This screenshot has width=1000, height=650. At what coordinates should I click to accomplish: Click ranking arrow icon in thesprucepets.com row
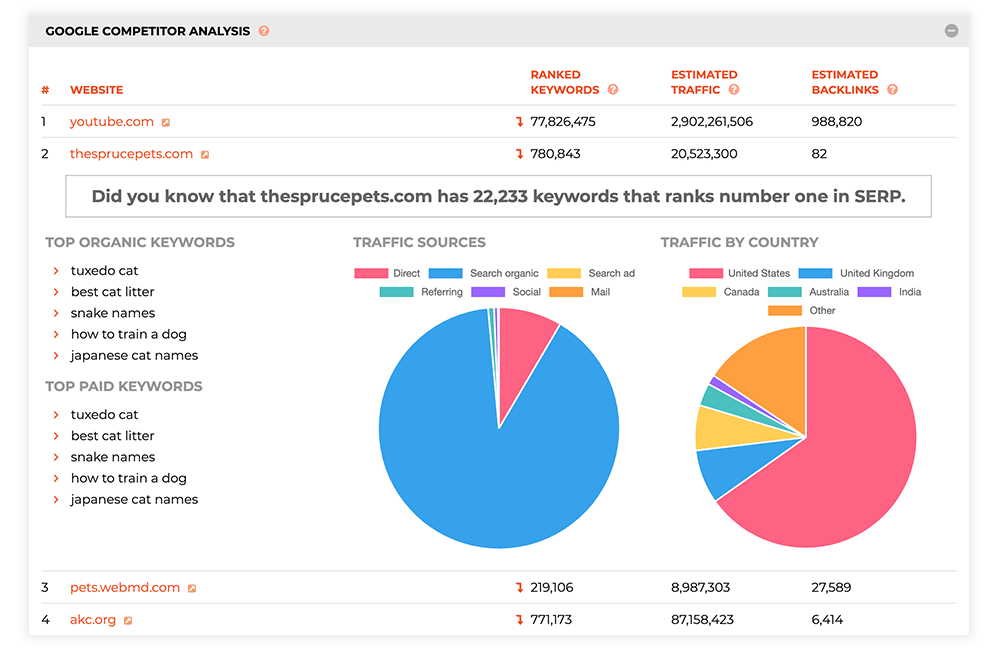pos(519,154)
